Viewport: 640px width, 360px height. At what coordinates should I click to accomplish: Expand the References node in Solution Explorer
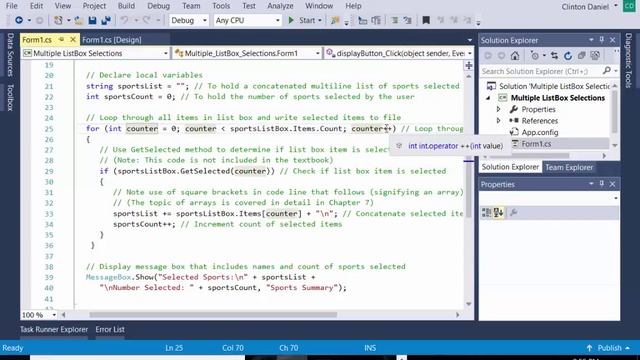pos(498,121)
